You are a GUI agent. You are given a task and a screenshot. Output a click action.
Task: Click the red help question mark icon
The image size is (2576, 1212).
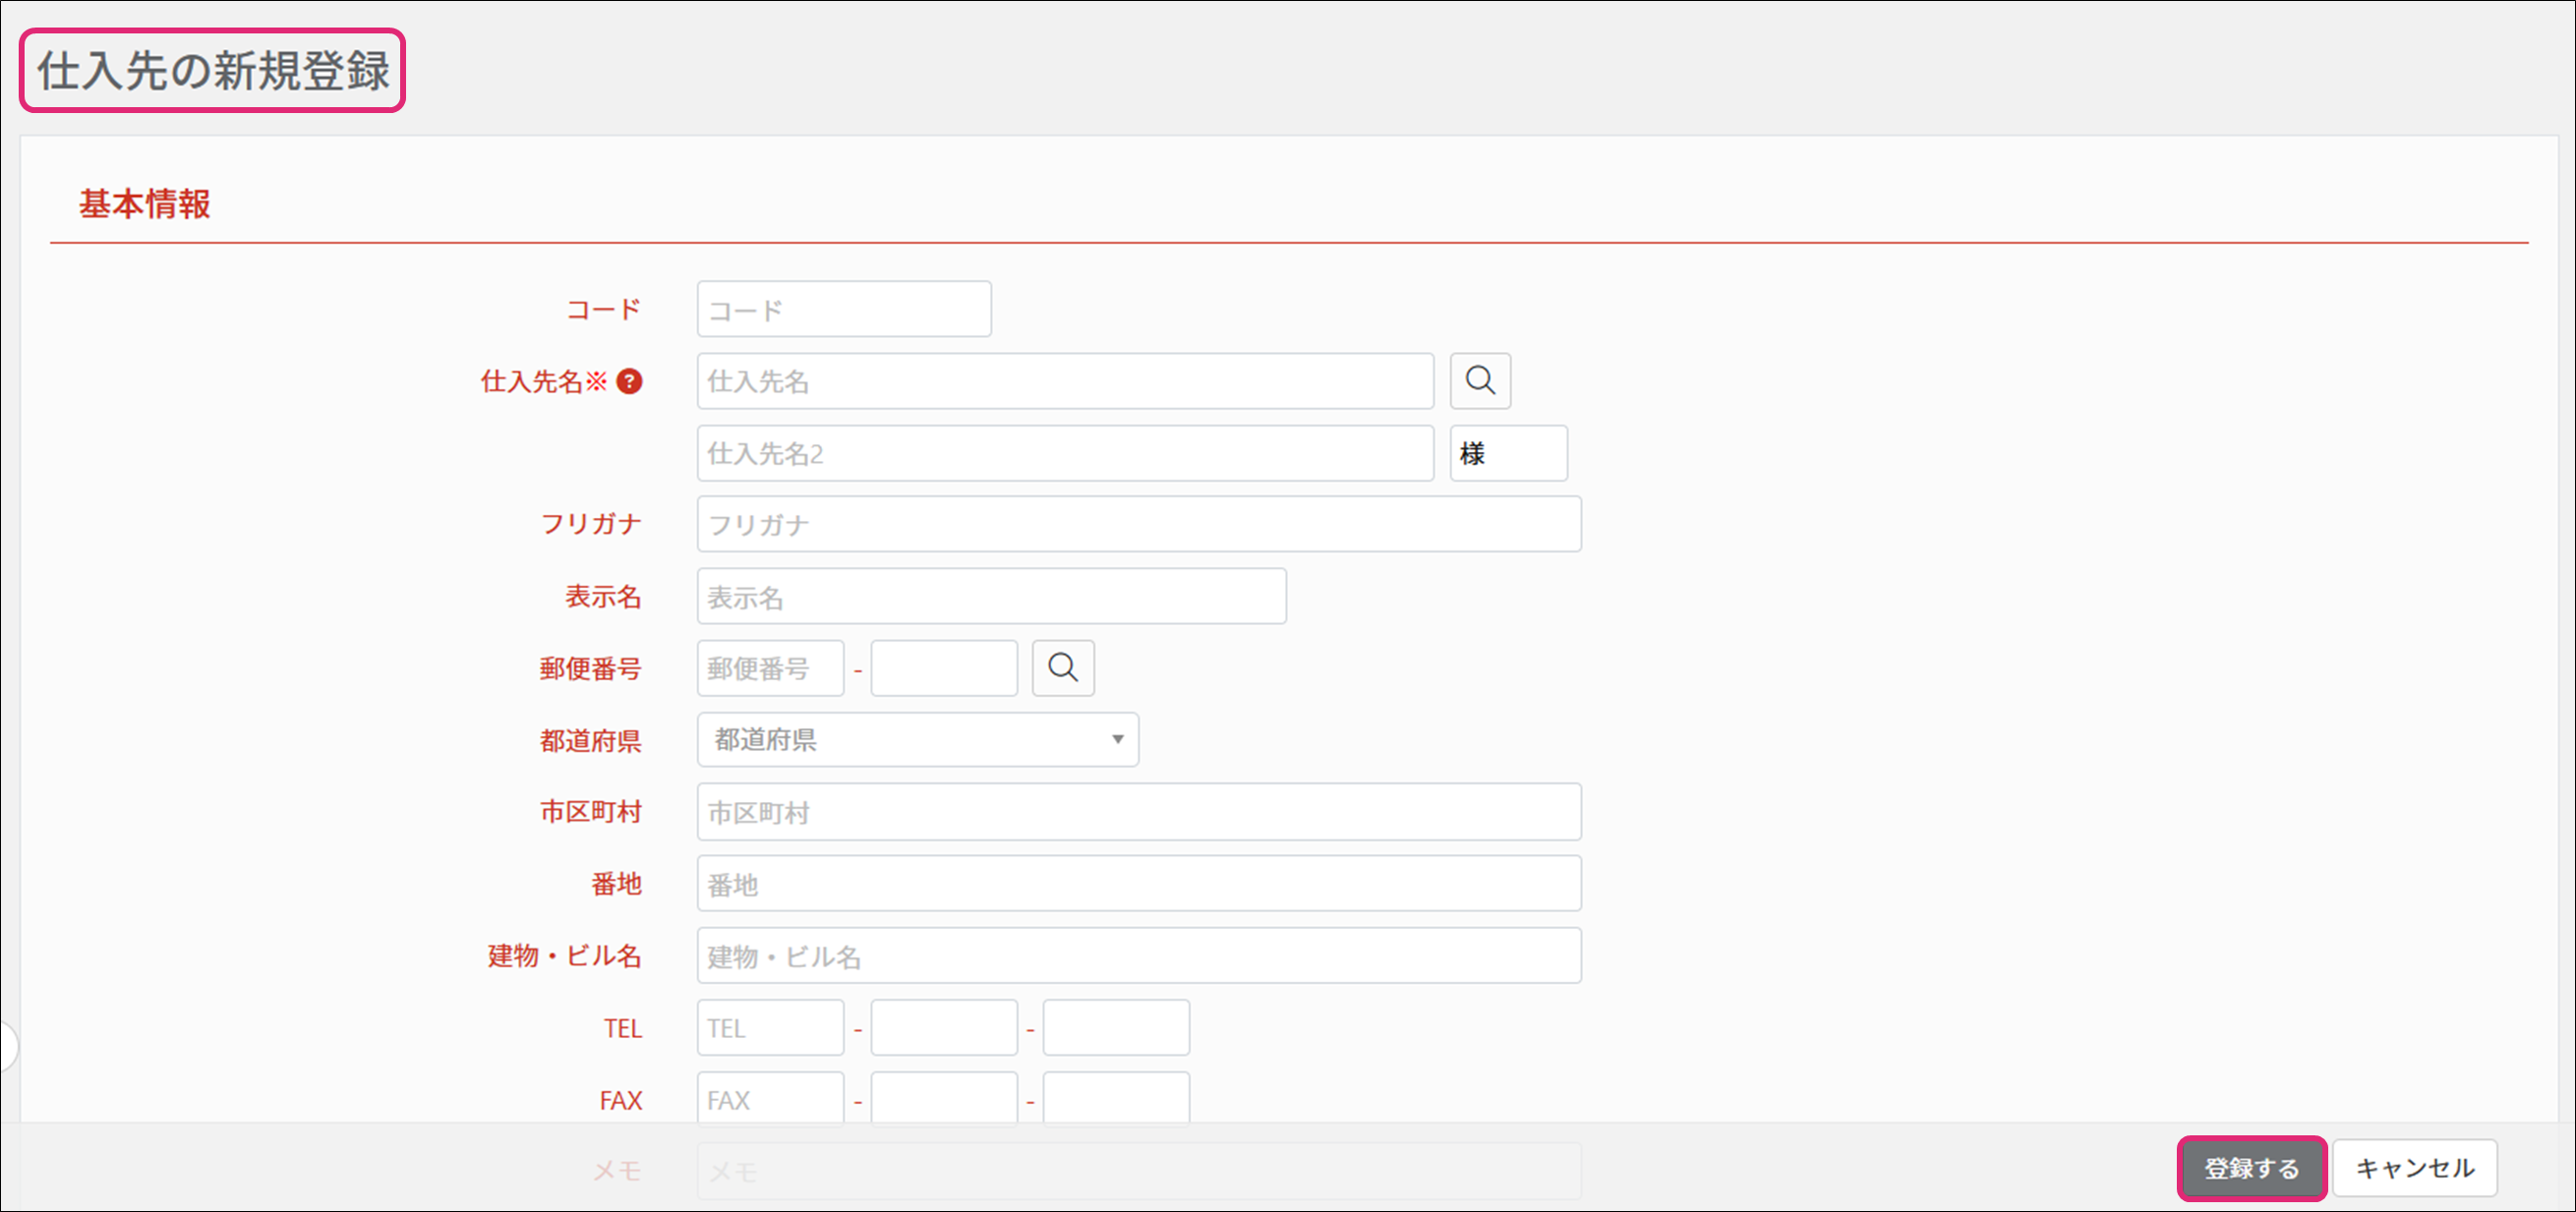coord(629,381)
